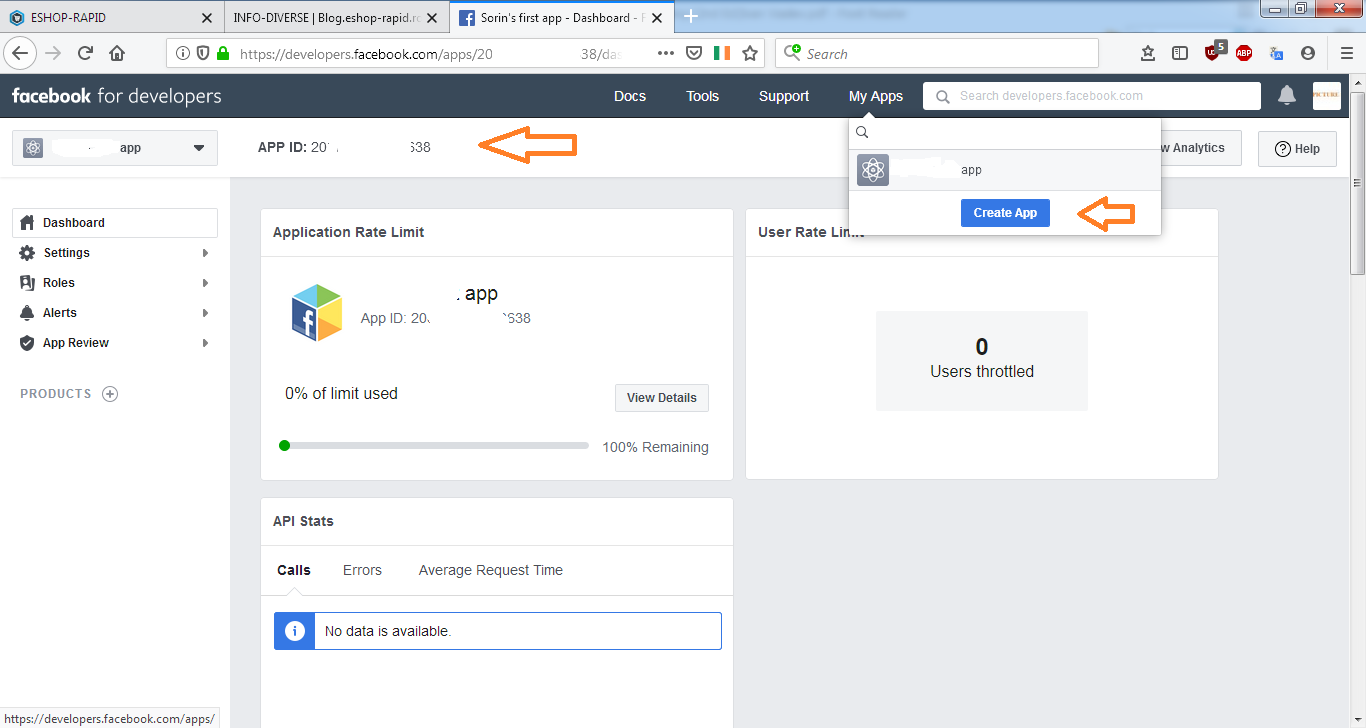Click the browser Back arrow button

(x=21, y=53)
